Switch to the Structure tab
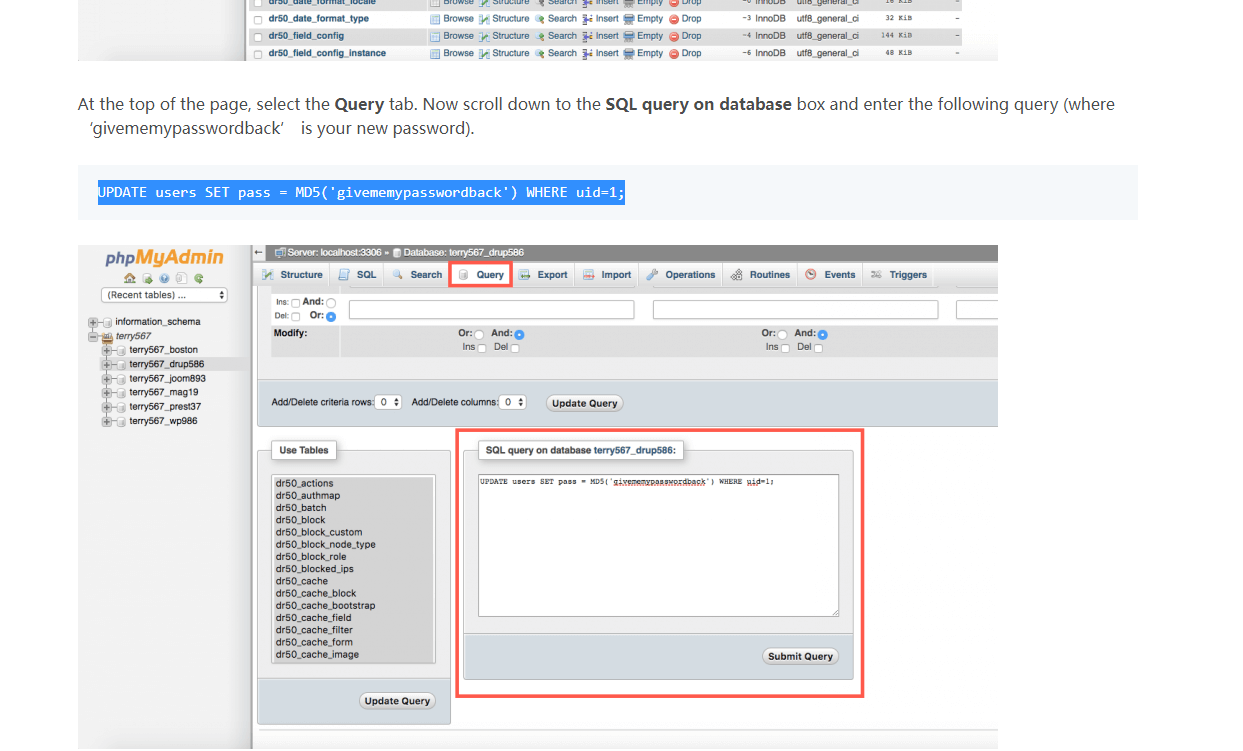This screenshot has height=751, width=1243. [x=293, y=275]
